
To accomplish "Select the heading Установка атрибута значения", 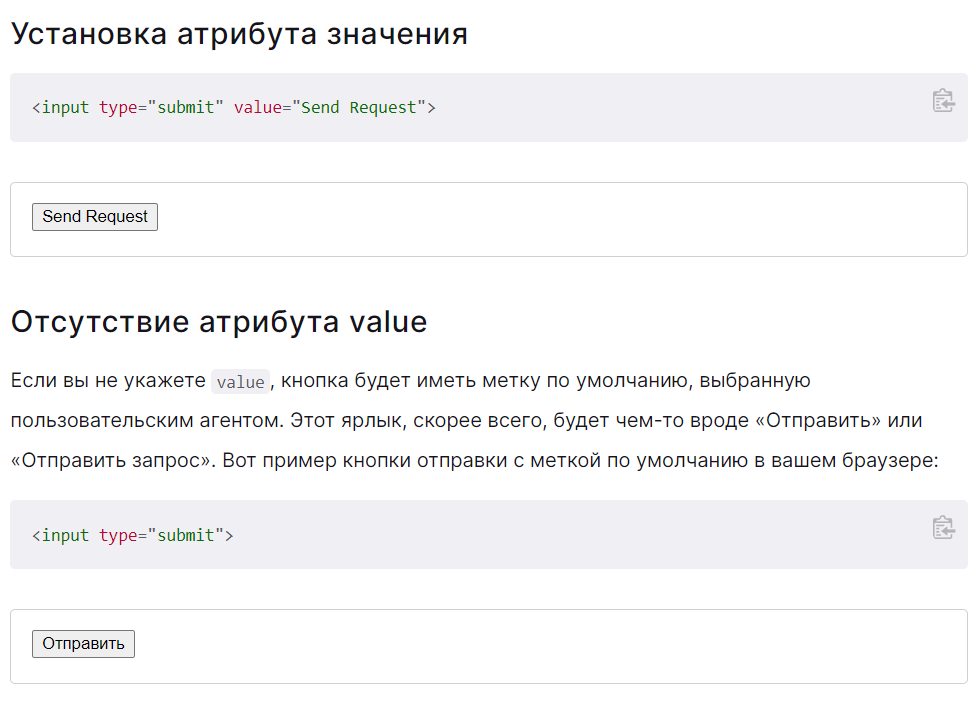I will point(239,34).
